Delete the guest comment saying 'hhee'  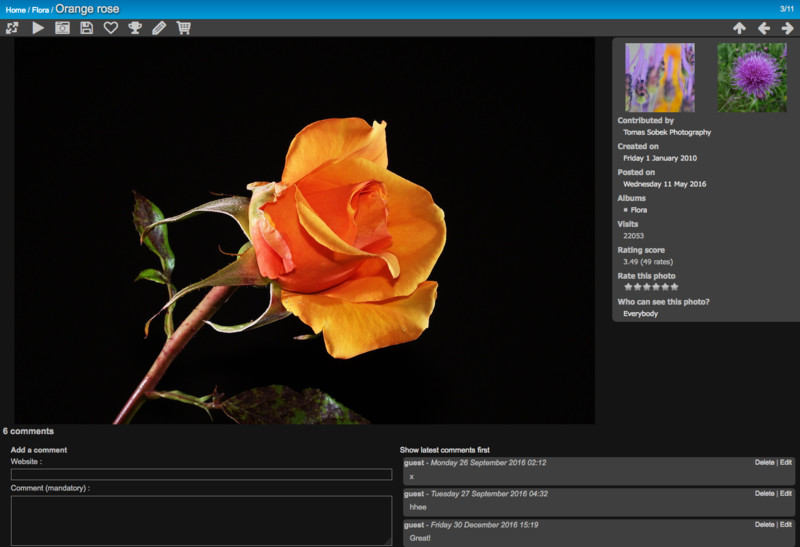[x=764, y=493]
